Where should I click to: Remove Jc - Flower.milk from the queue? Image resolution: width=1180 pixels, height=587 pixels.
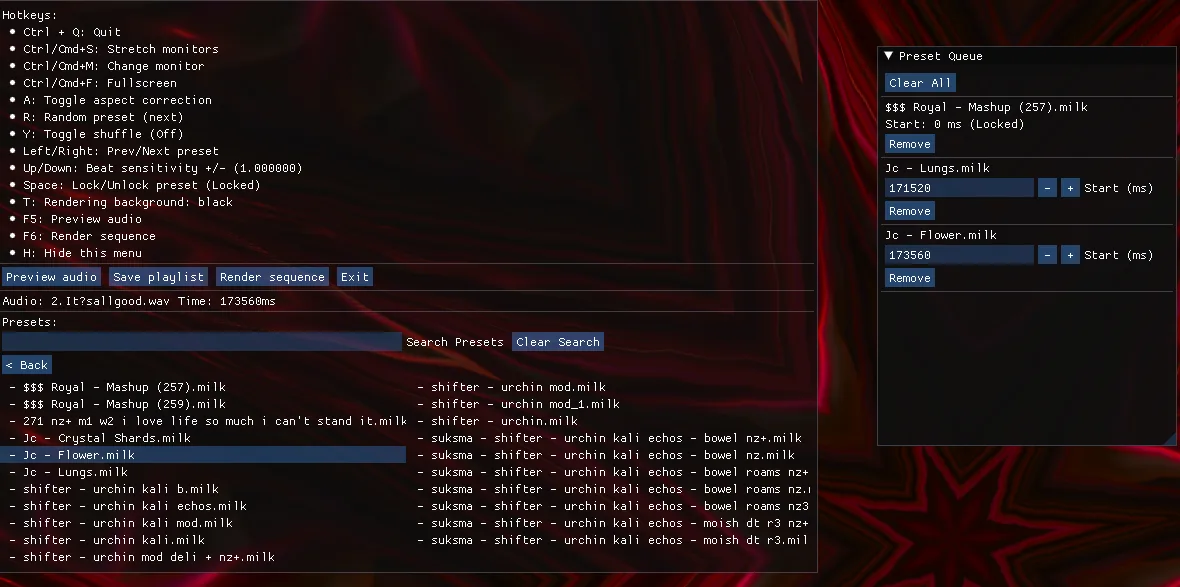click(x=909, y=278)
